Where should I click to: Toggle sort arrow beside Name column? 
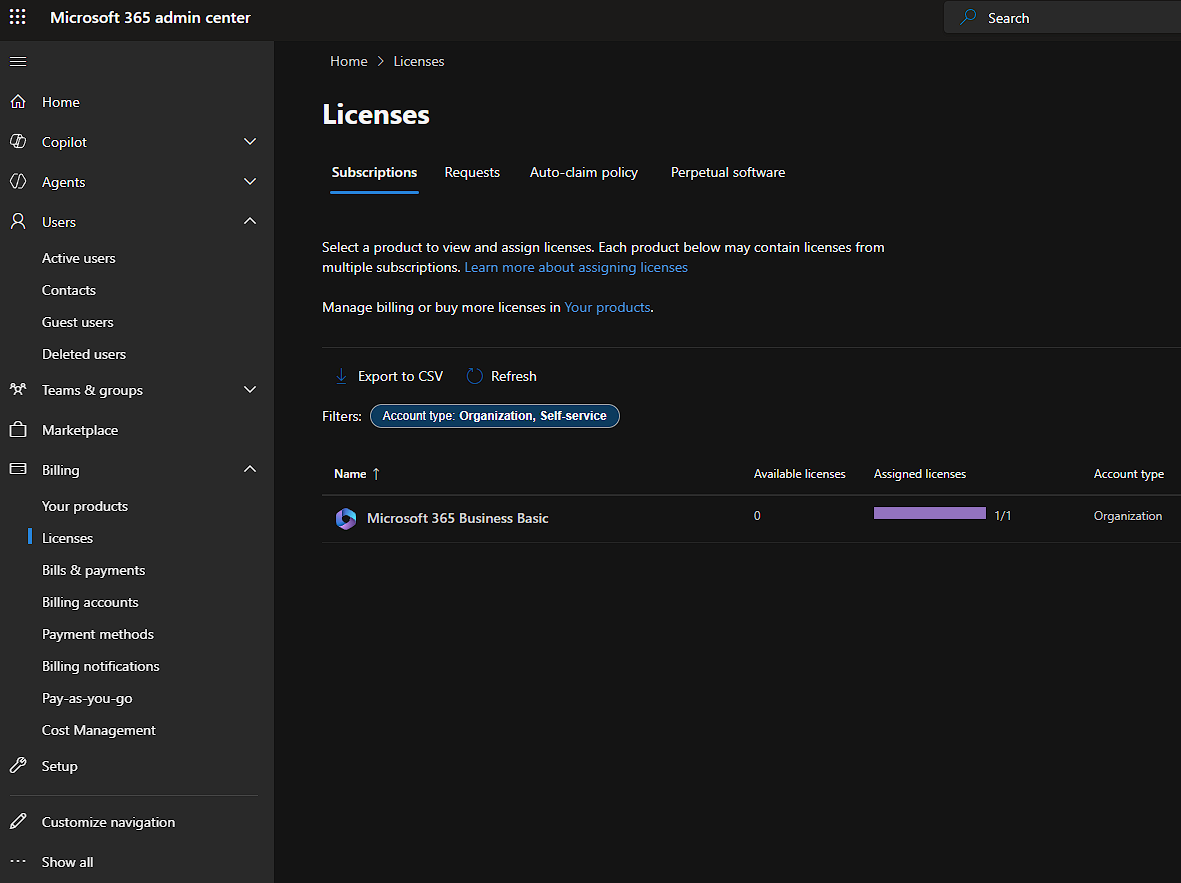(x=376, y=474)
